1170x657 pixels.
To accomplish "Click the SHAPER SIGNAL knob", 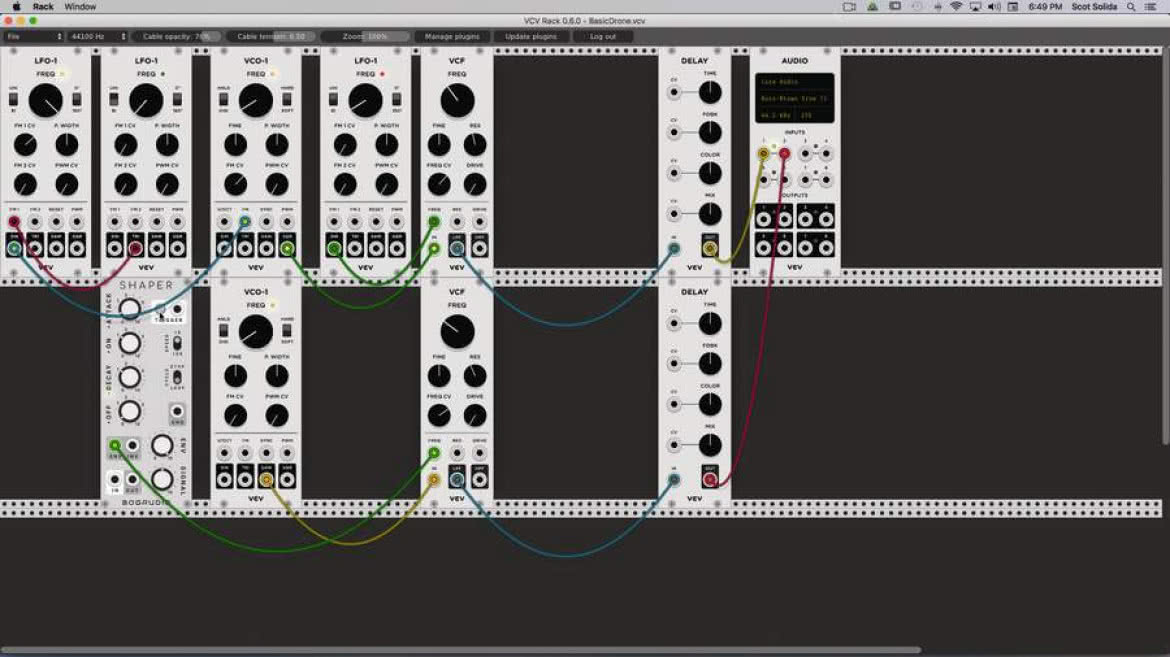I will point(162,479).
